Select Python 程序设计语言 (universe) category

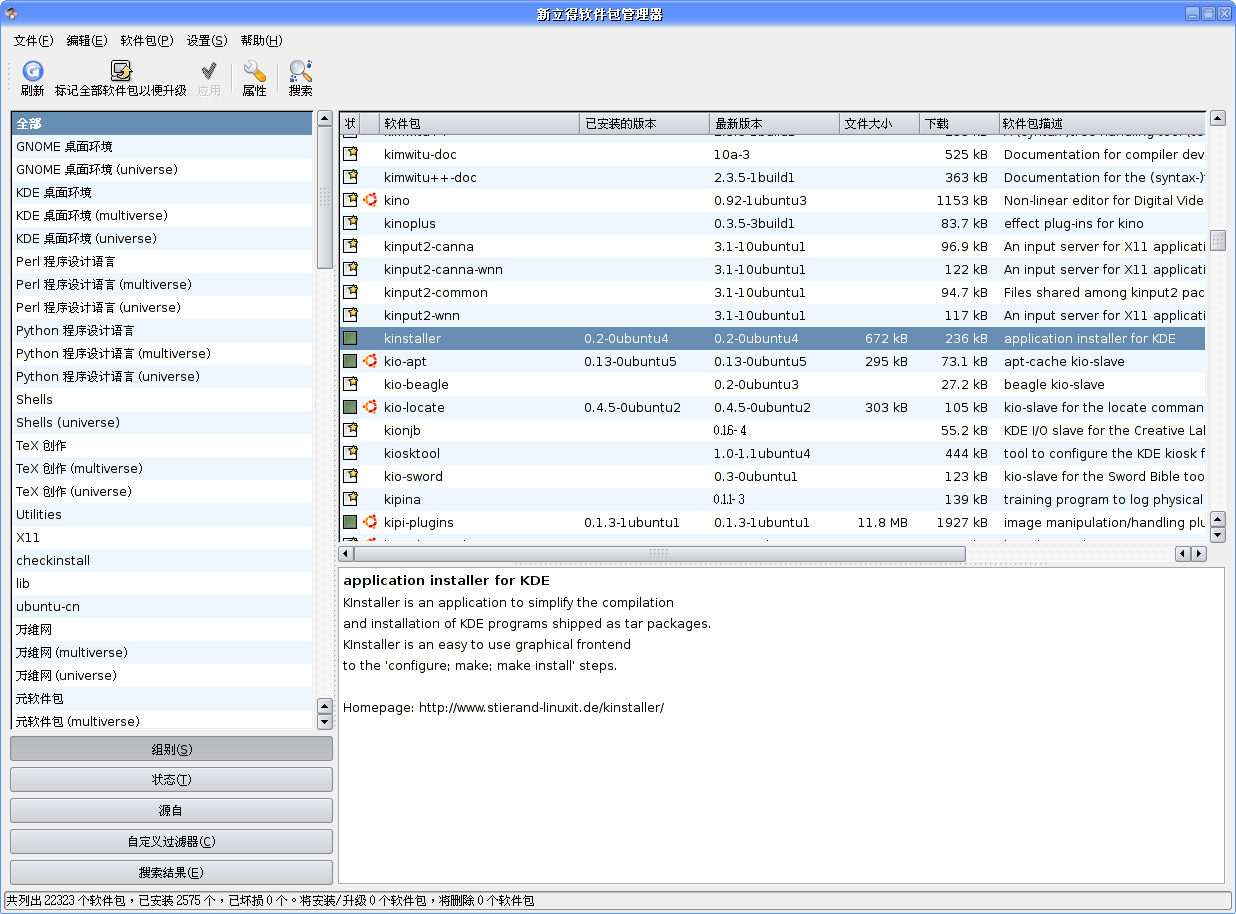pyautogui.click(x=162, y=377)
